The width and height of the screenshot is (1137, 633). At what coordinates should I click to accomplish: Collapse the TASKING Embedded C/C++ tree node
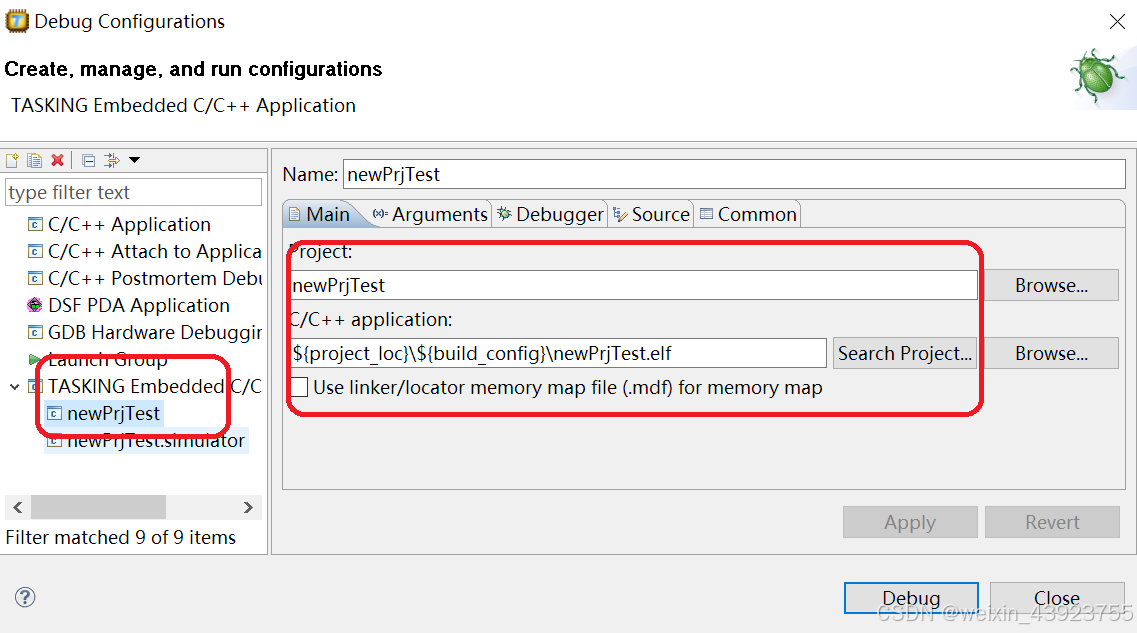point(15,386)
